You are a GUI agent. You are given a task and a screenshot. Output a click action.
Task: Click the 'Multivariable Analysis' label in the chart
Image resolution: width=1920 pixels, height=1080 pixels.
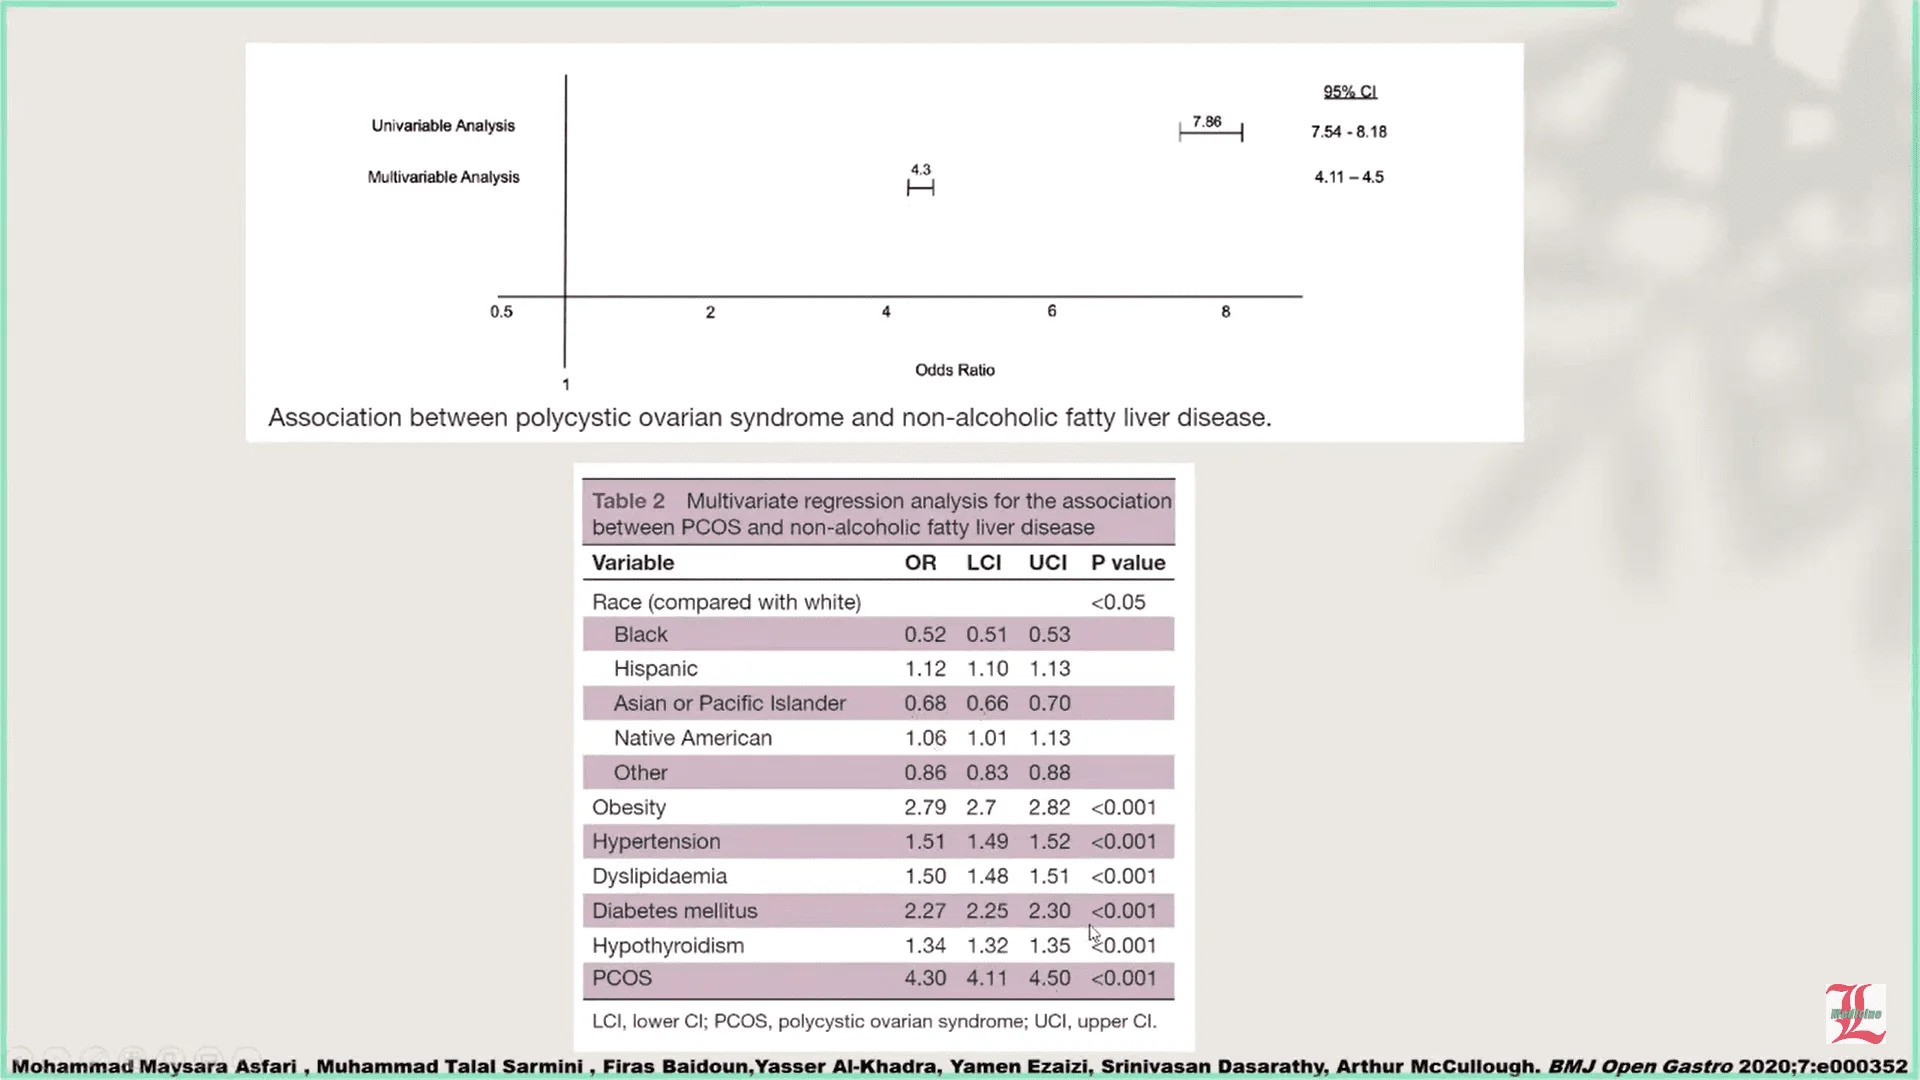click(443, 177)
